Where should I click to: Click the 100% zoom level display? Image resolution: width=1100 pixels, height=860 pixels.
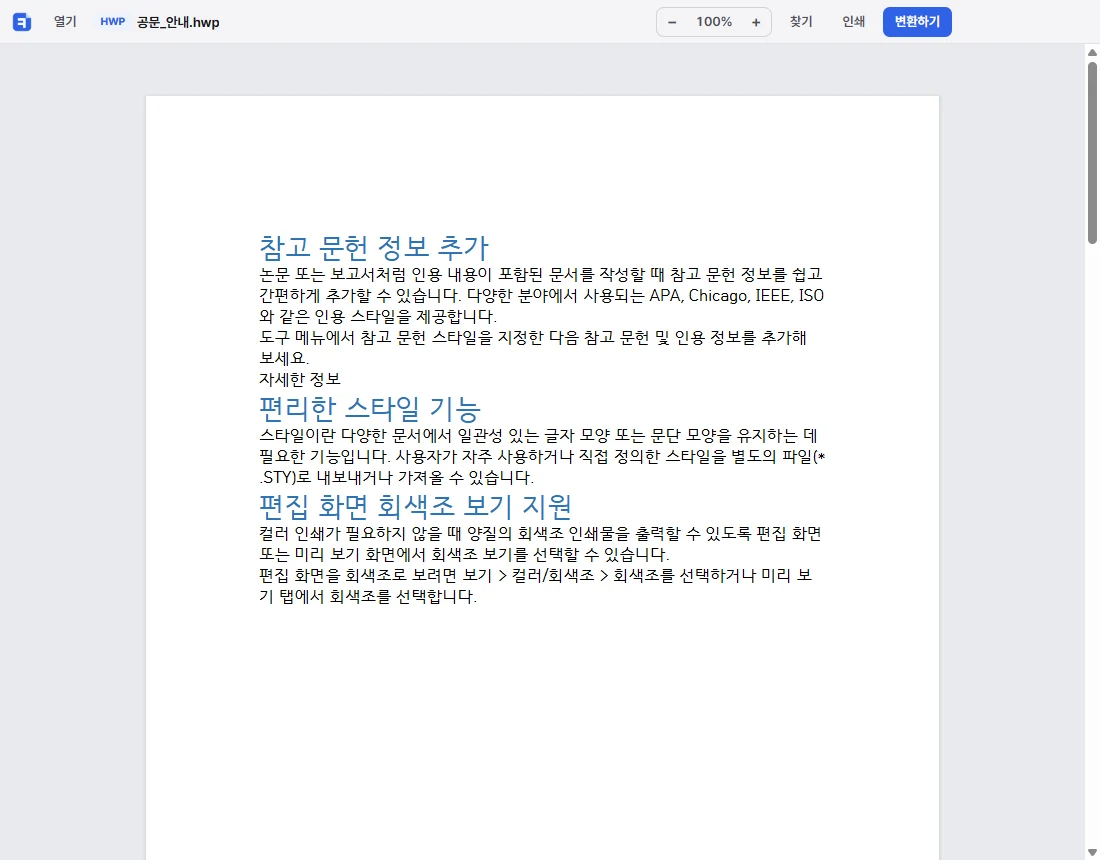coord(714,22)
